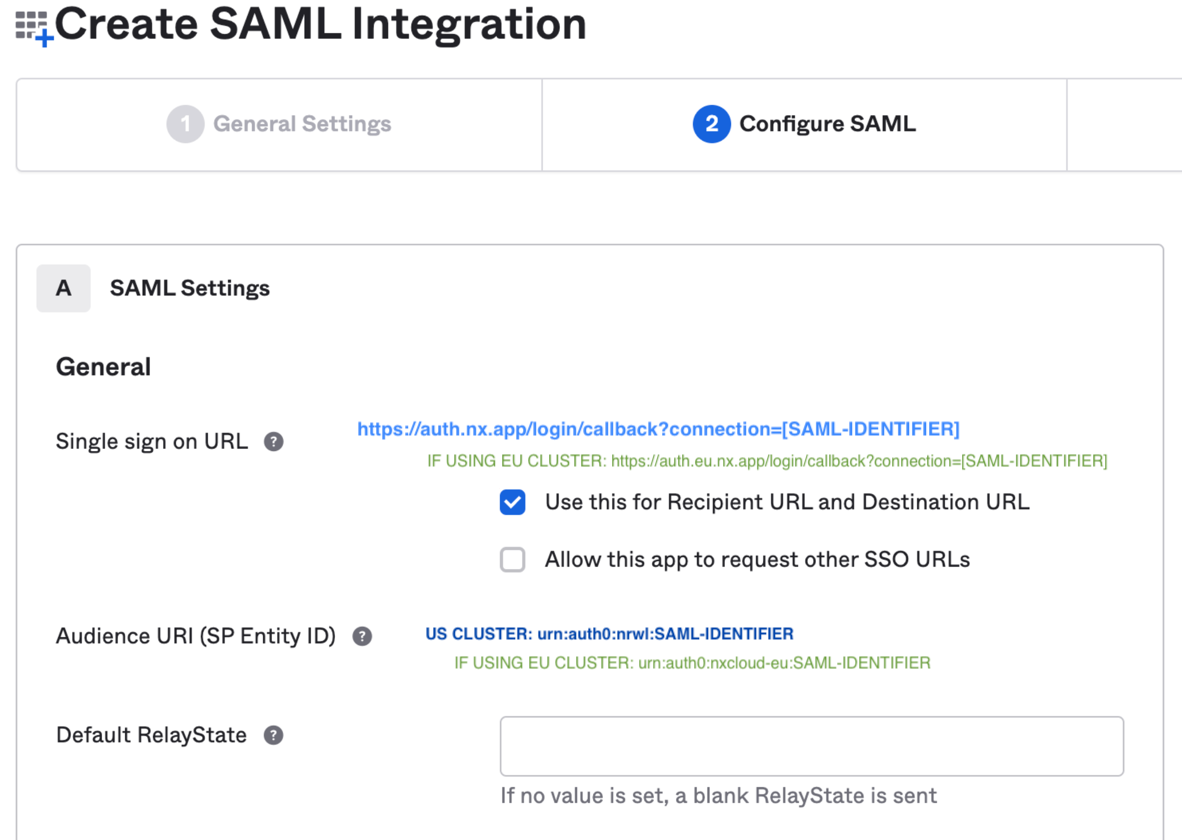Select the EU urn:auth0:nxcloud-eu value

click(784, 663)
